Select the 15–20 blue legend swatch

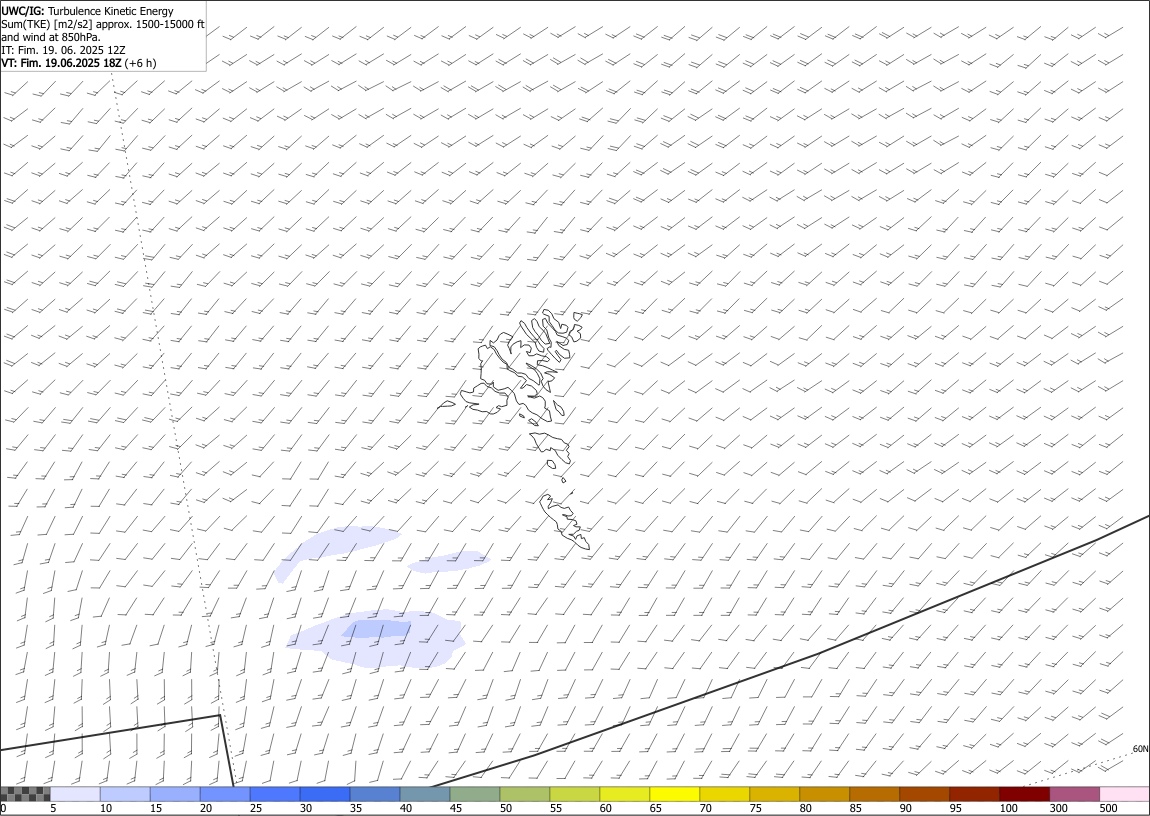tap(175, 794)
